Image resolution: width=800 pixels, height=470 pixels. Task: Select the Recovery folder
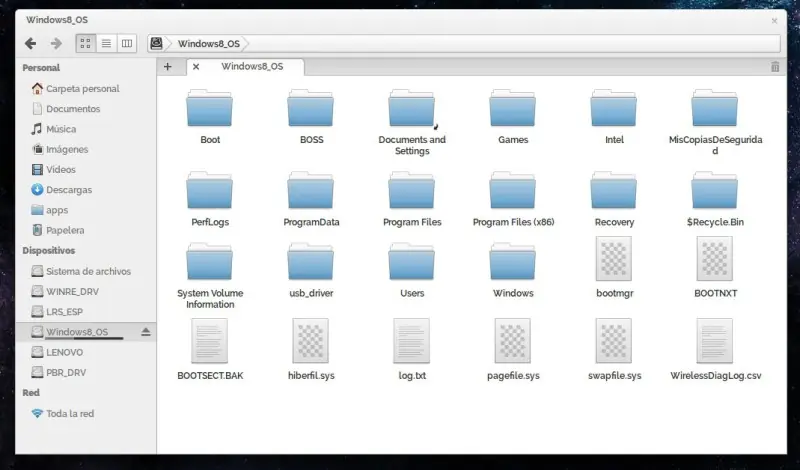614,200
